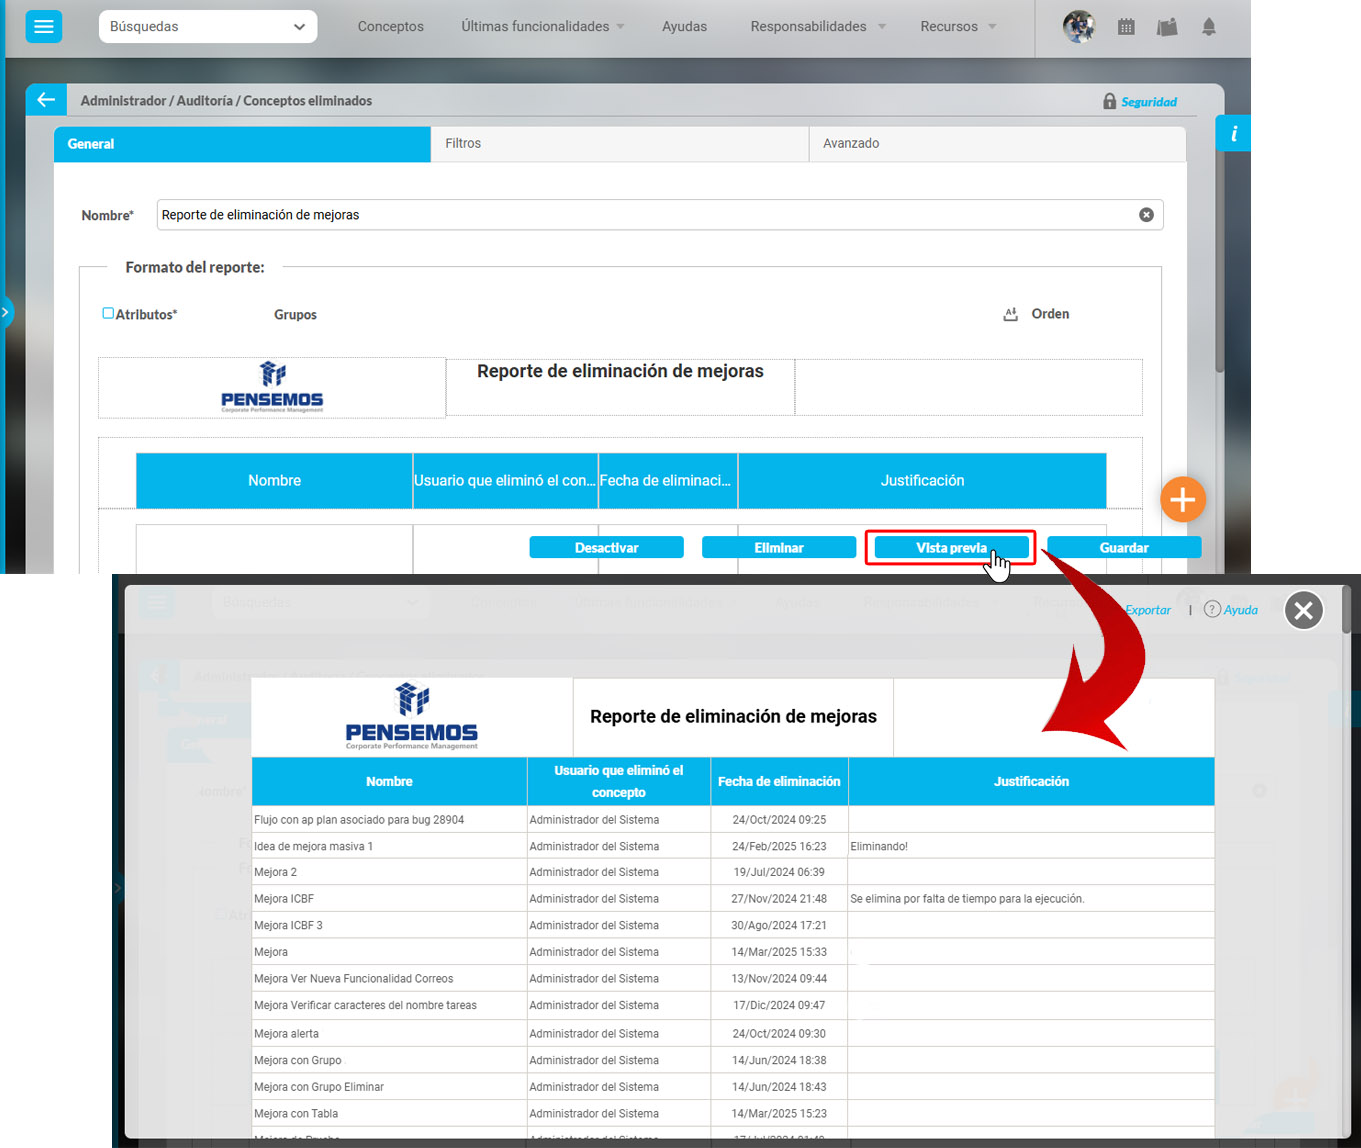Open the map book icon in header
1361x1148 pixels.
[x=1167, y=27]
